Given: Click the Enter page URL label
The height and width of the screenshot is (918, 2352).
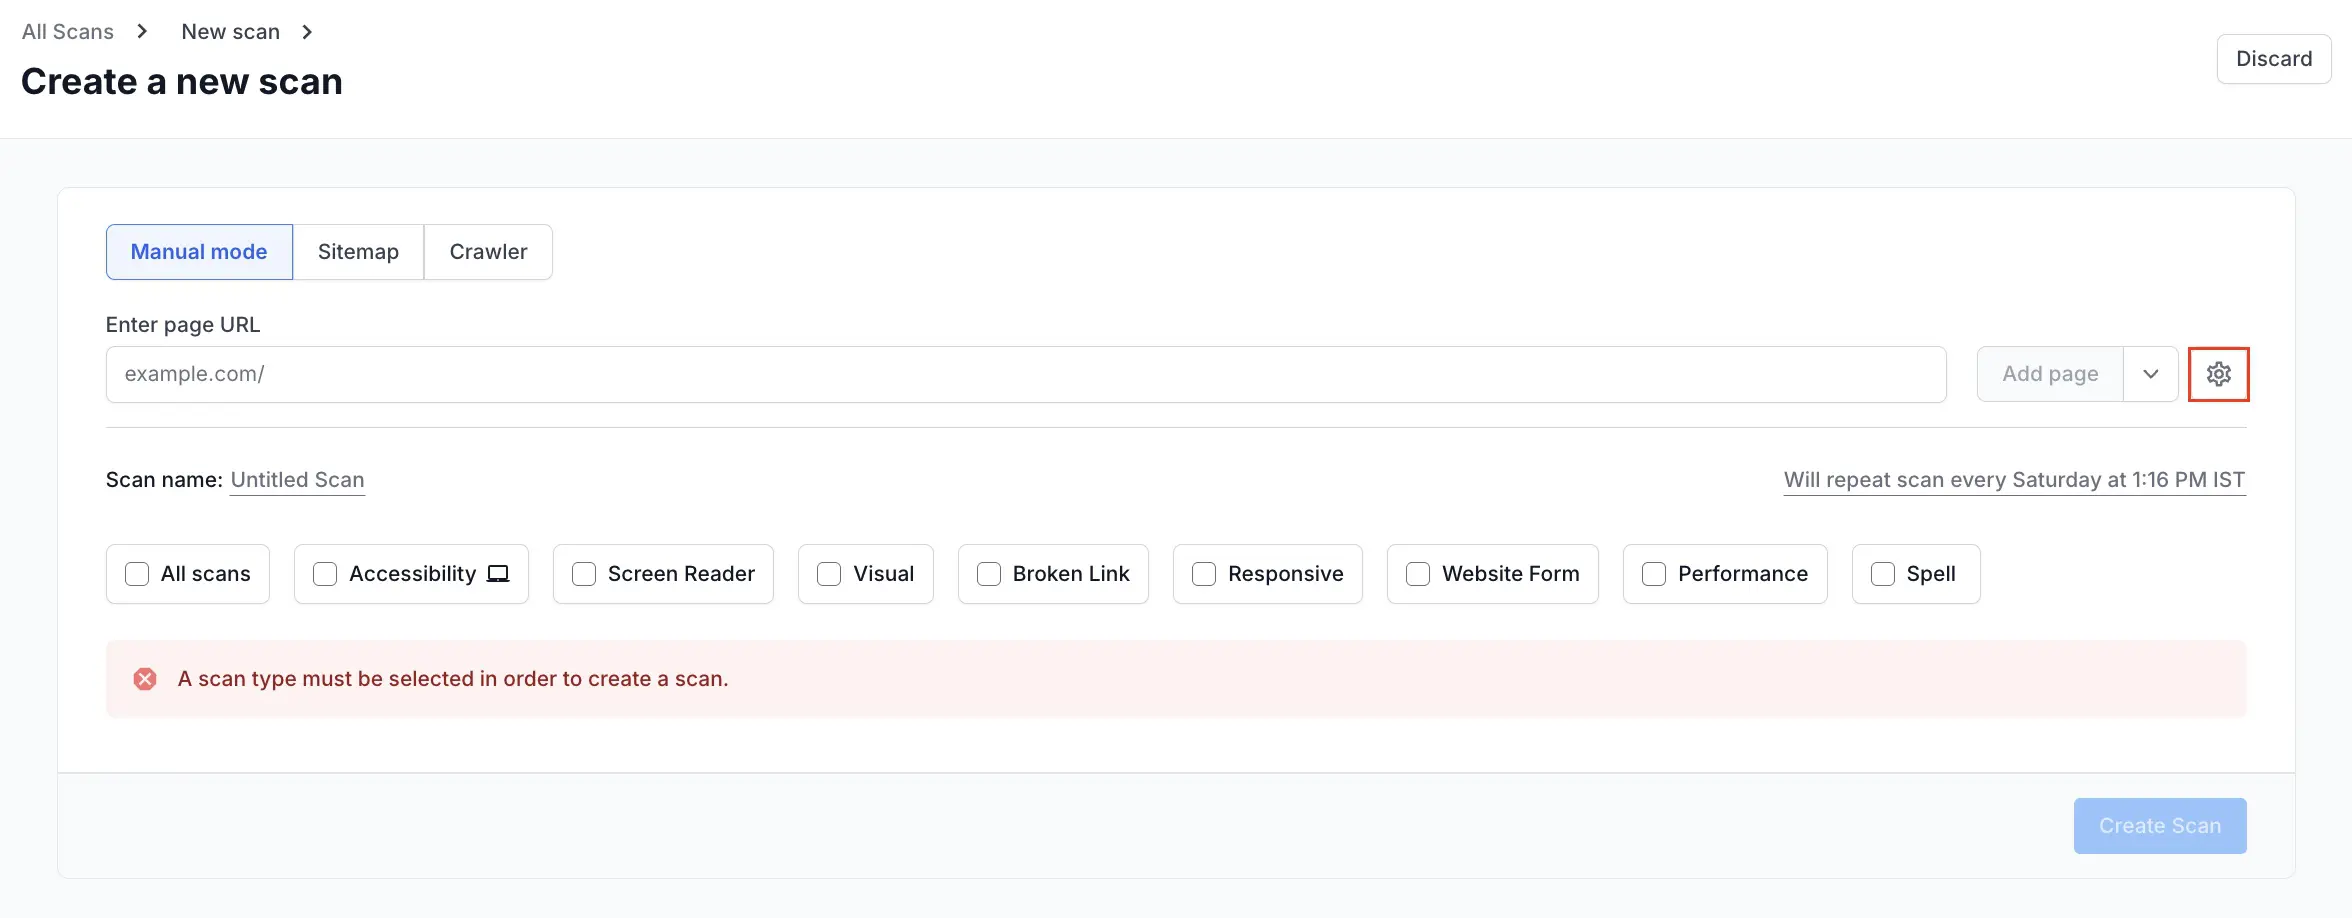Looking at the screenshot, I should (x=183, y=325).
